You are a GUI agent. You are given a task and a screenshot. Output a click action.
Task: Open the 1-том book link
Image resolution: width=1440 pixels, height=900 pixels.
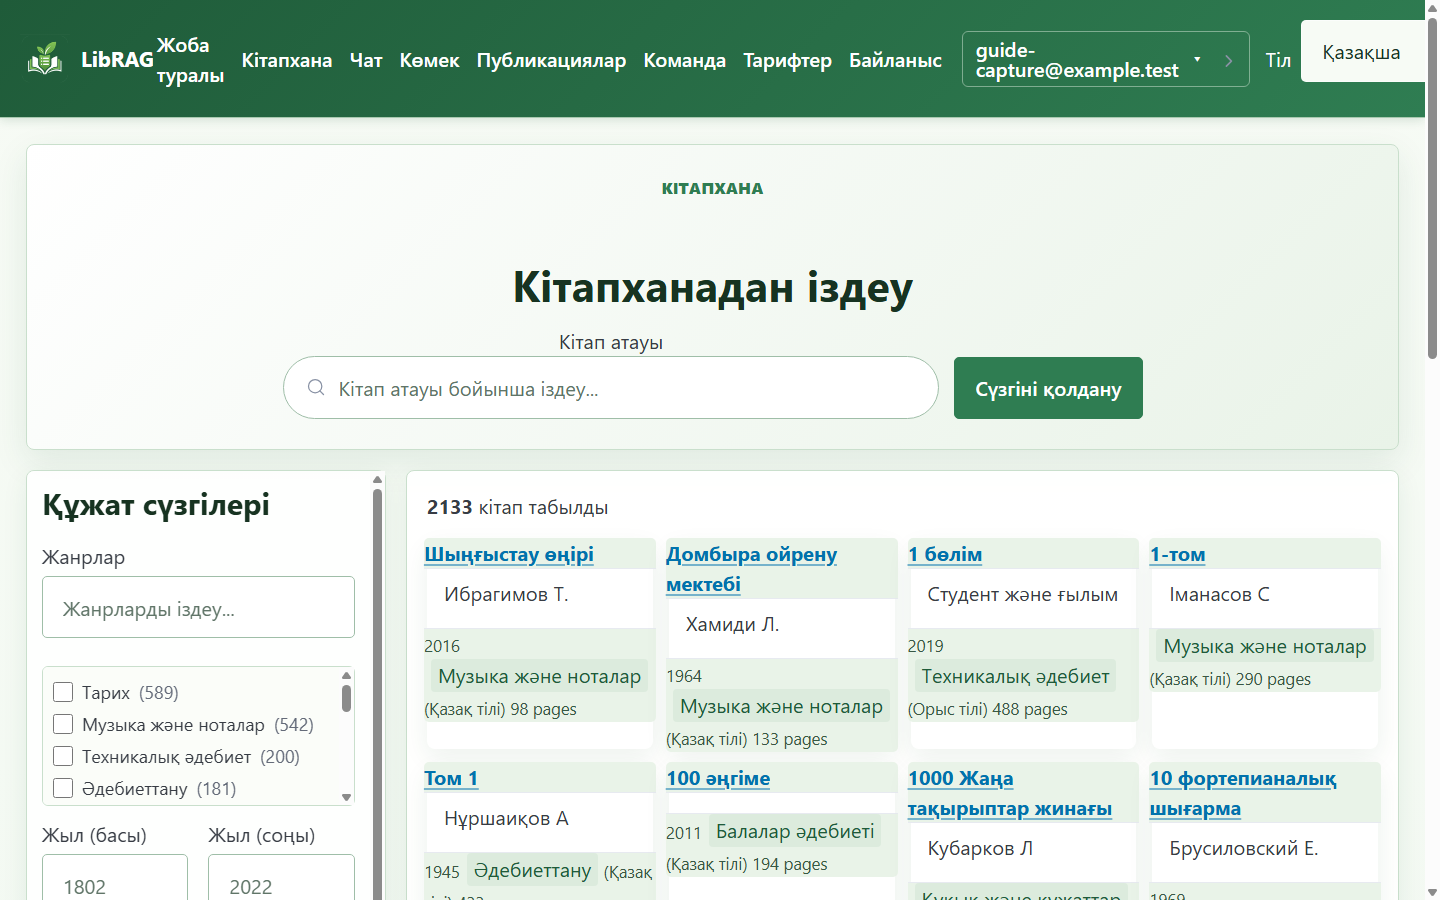click(x=1178, y=554)
